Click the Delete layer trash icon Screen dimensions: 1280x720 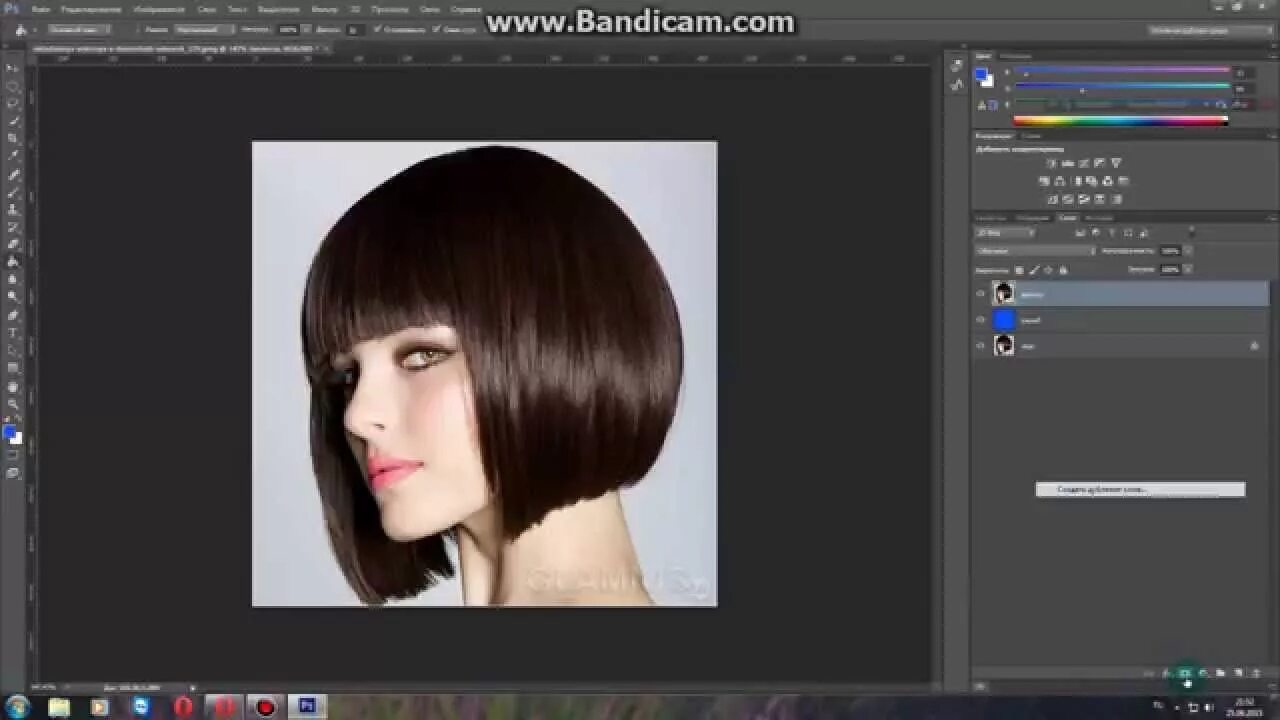[1257, 674]
